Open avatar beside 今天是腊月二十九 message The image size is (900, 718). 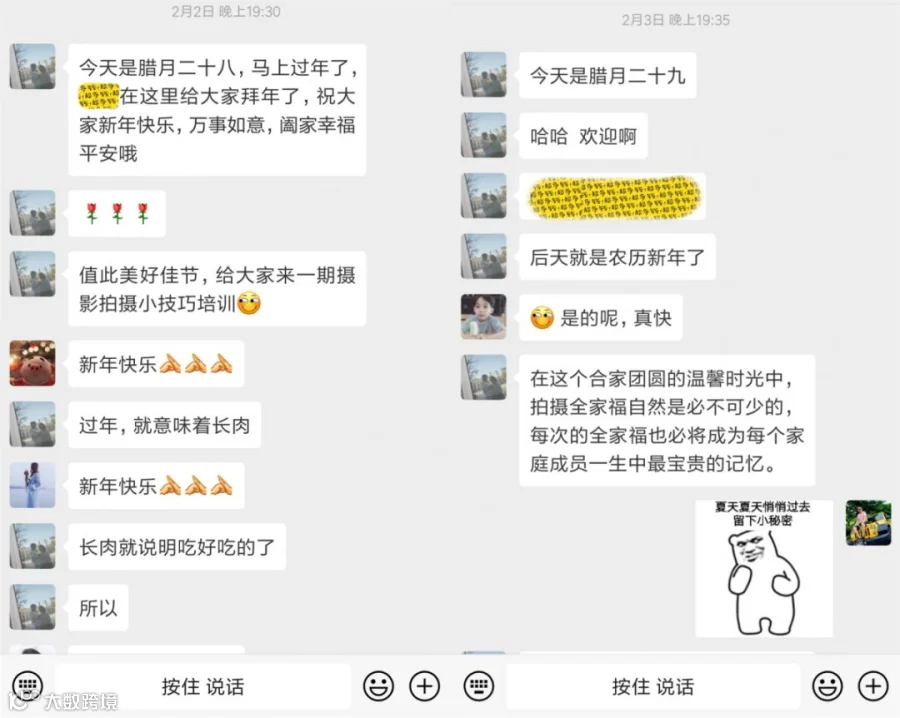(x=484, y=75)
